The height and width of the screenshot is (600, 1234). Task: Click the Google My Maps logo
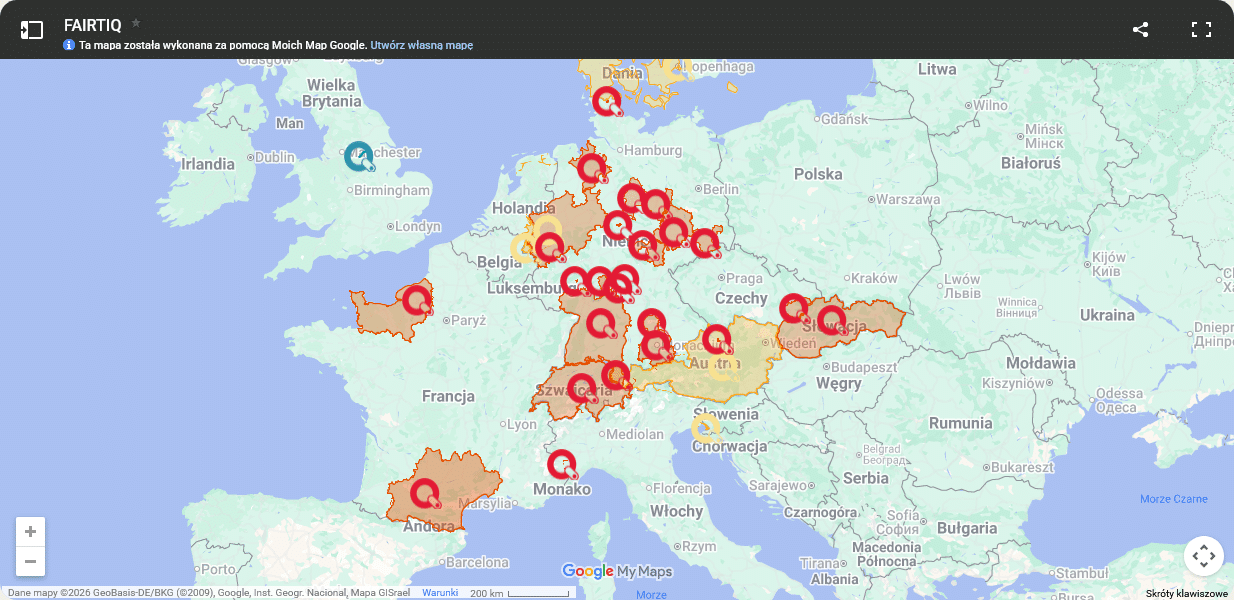coord(617,572)
